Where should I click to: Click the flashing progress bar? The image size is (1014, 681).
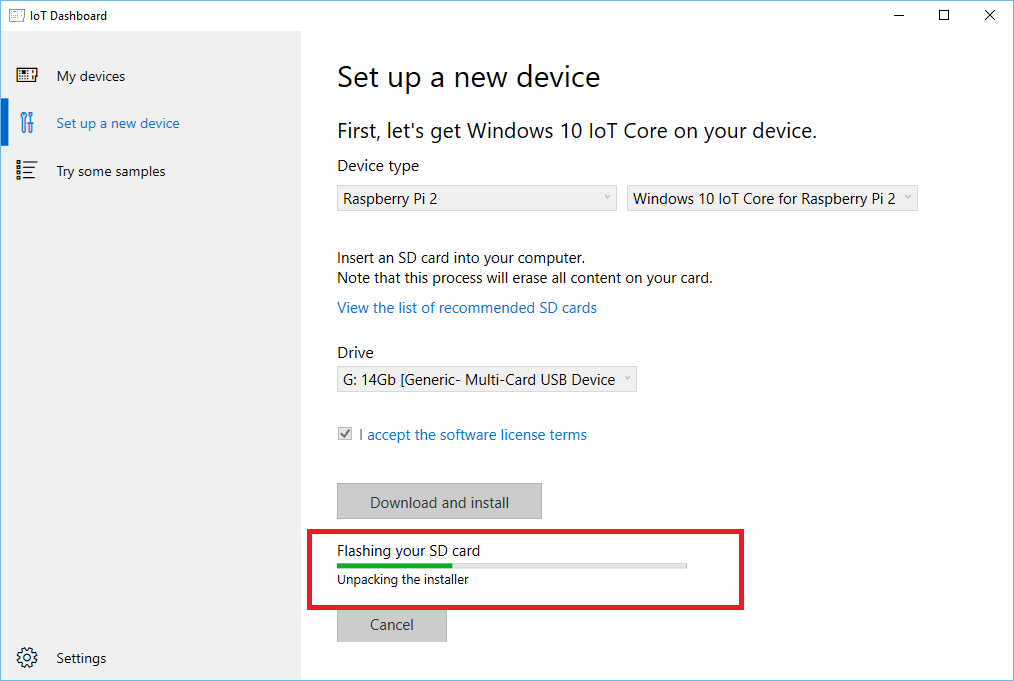tap(512, 566)
